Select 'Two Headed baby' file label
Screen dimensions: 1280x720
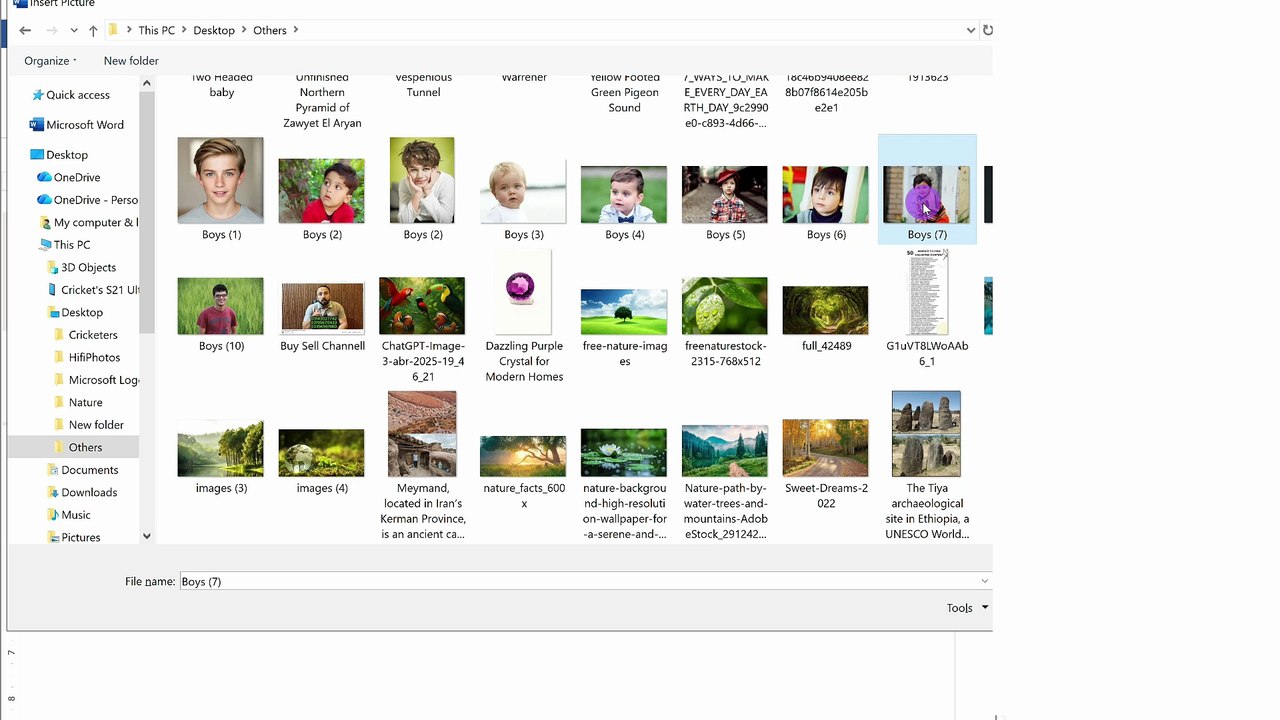point(222,86)
